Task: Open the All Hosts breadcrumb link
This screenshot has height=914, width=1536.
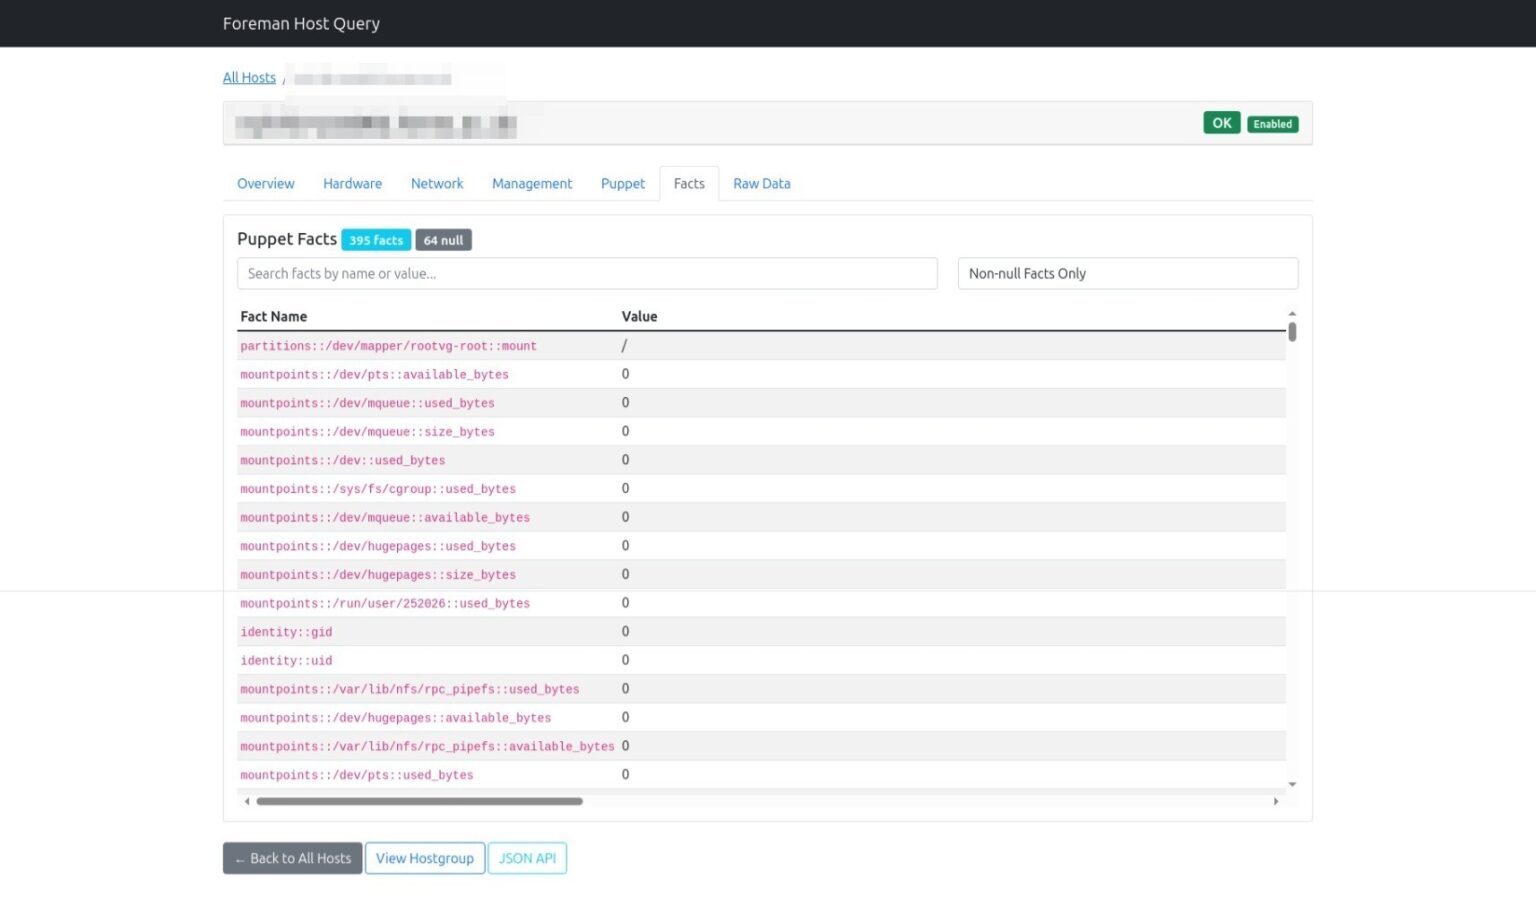Action: click(x=248, y=77)
